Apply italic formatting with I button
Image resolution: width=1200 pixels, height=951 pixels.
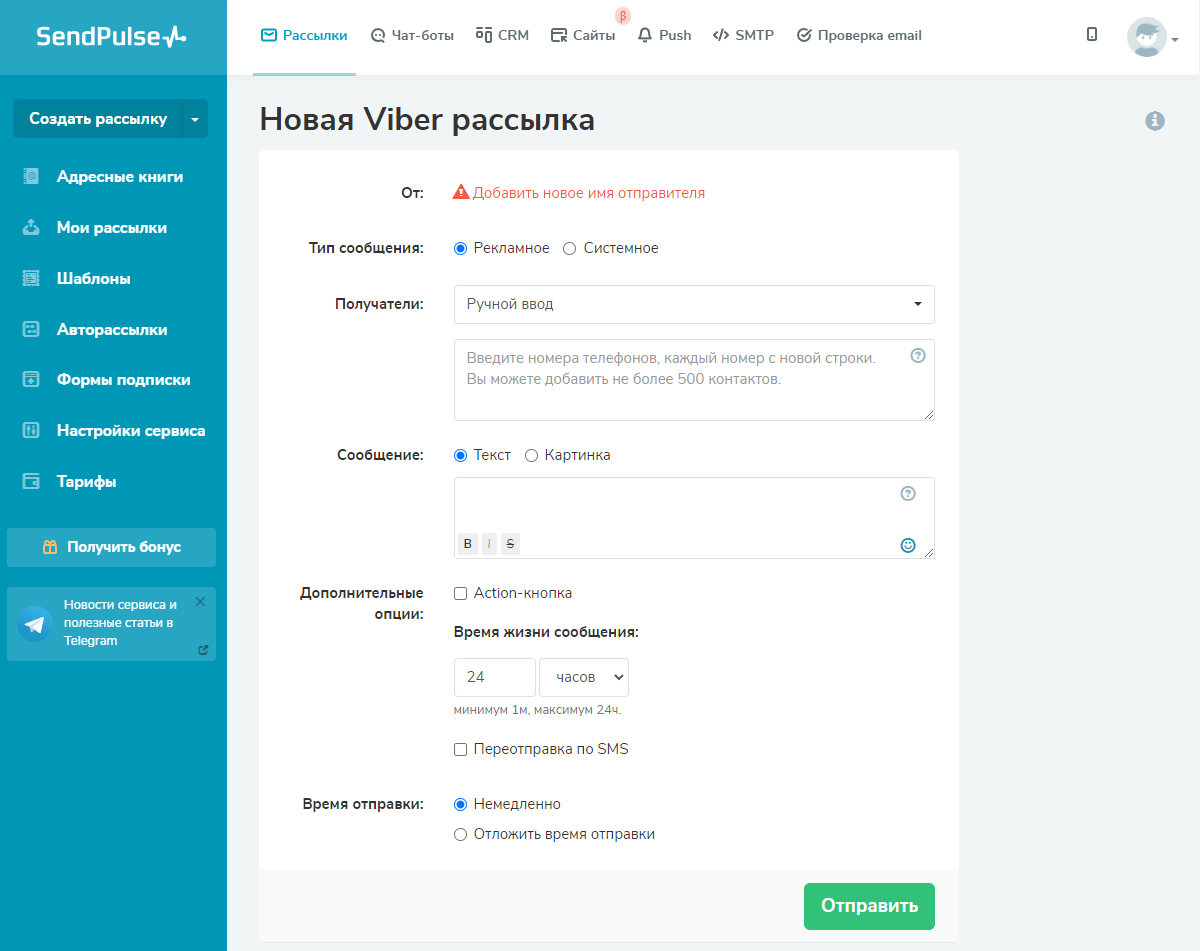coord(489,544)
